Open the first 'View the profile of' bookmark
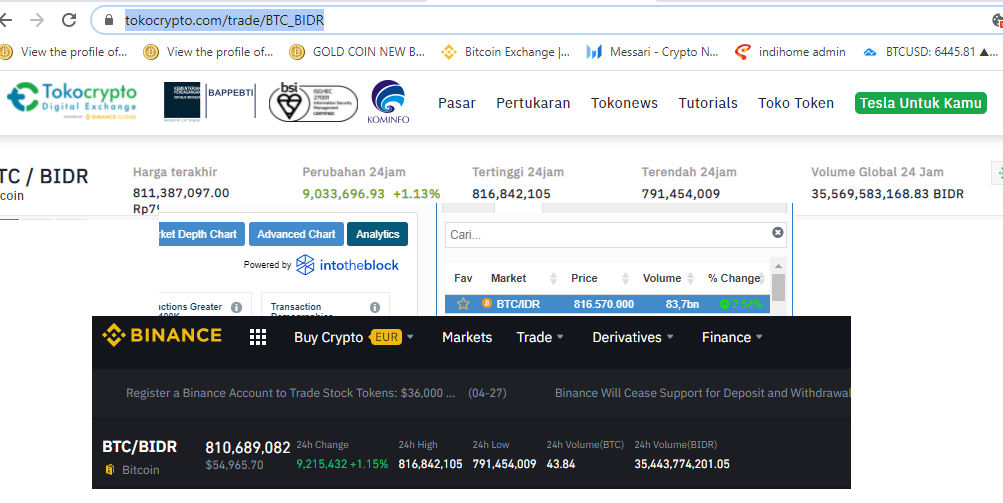1003x503 pixels. point(64,52)
